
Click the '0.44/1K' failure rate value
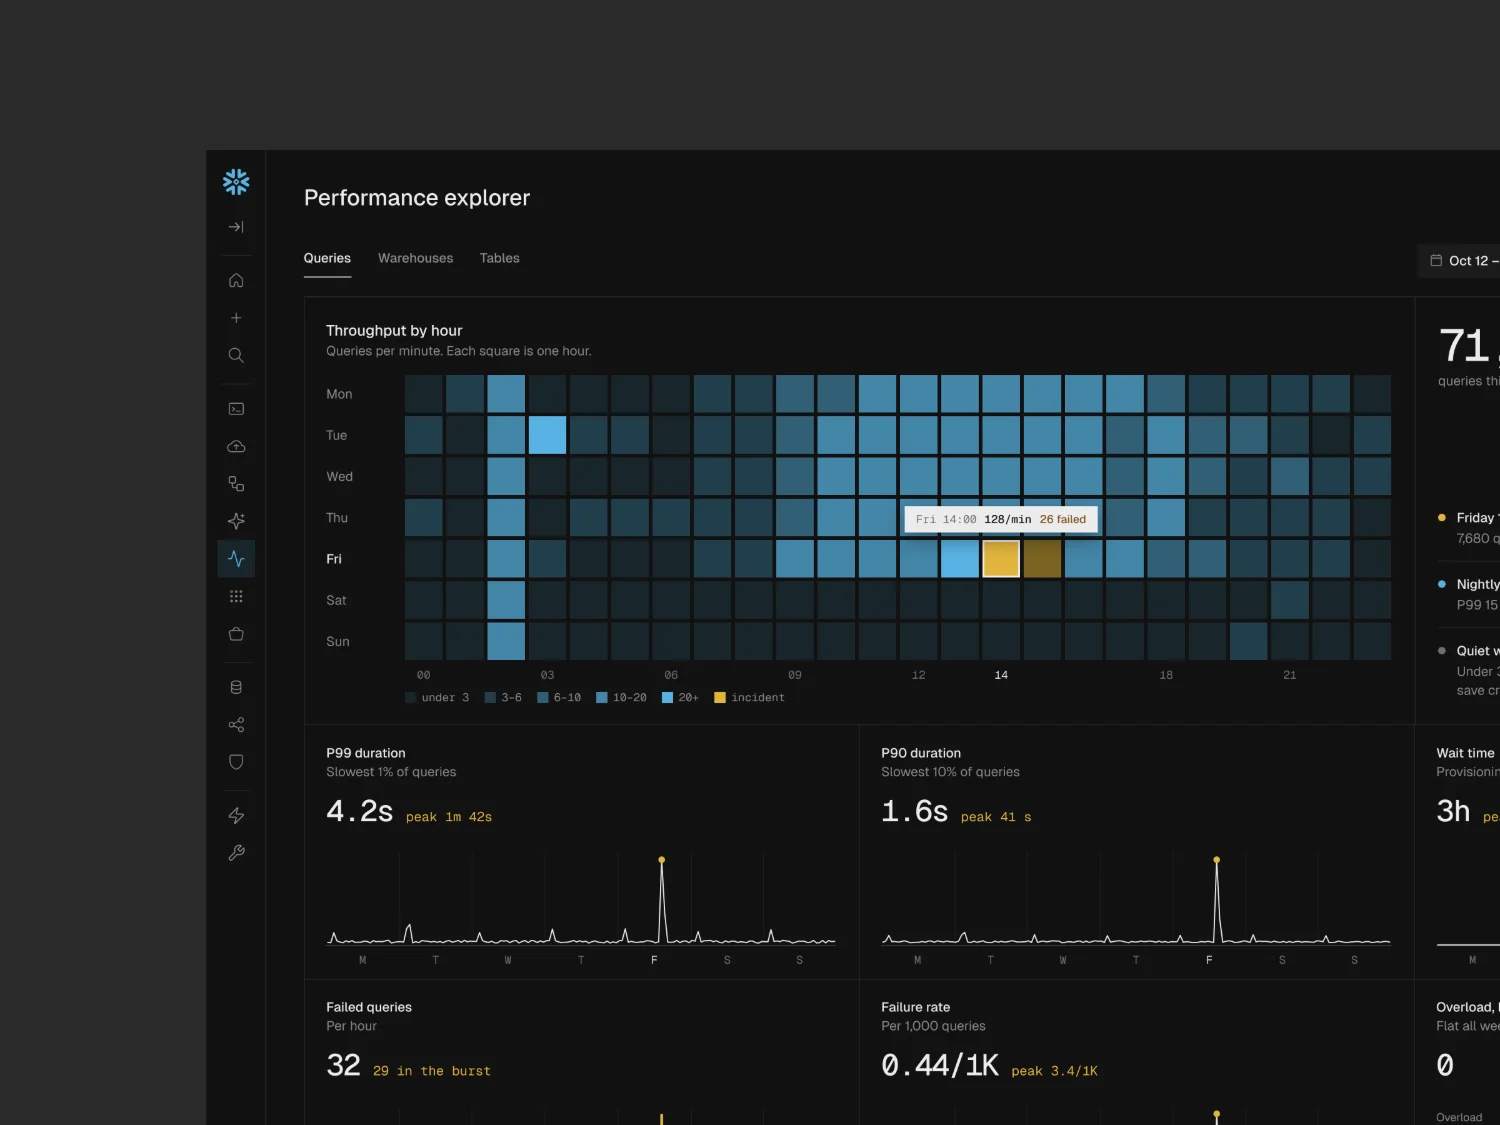(x=940, y=1065)
